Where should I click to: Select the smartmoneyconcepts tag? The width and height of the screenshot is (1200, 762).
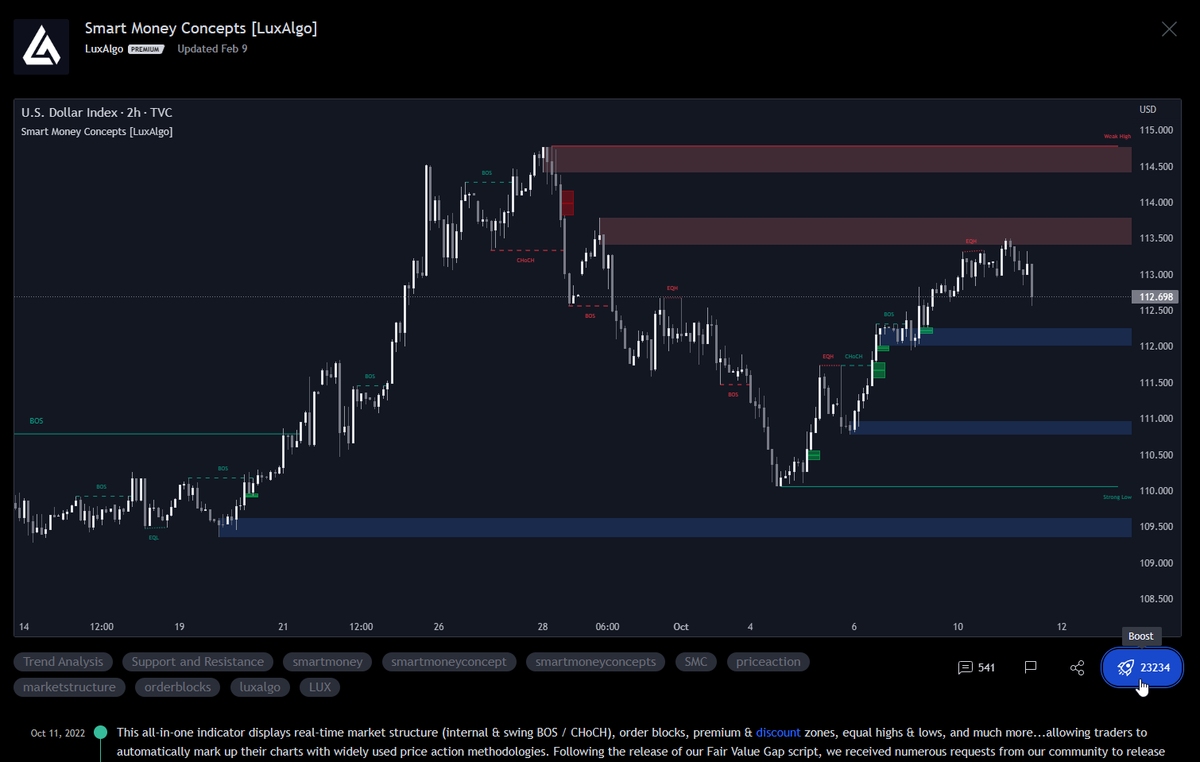click(596, 662)
